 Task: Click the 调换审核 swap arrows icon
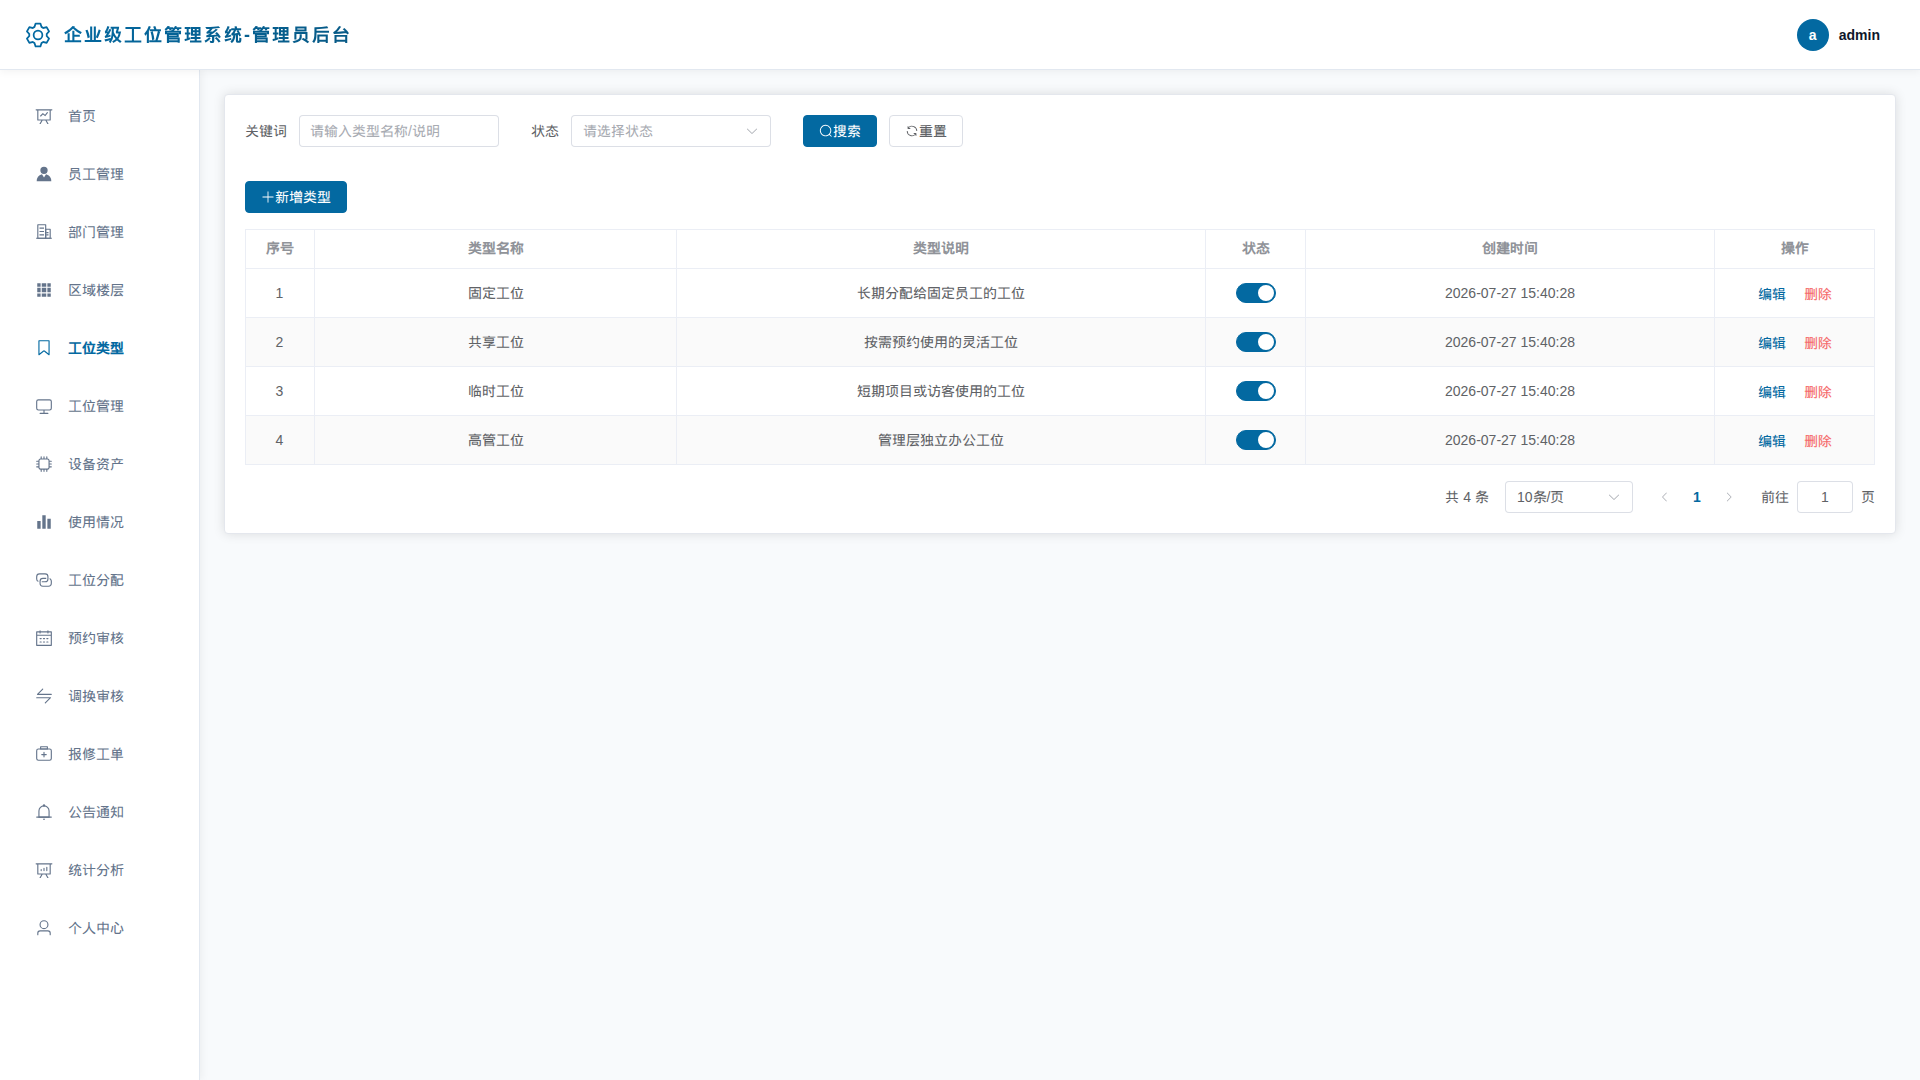pos(44,696)
